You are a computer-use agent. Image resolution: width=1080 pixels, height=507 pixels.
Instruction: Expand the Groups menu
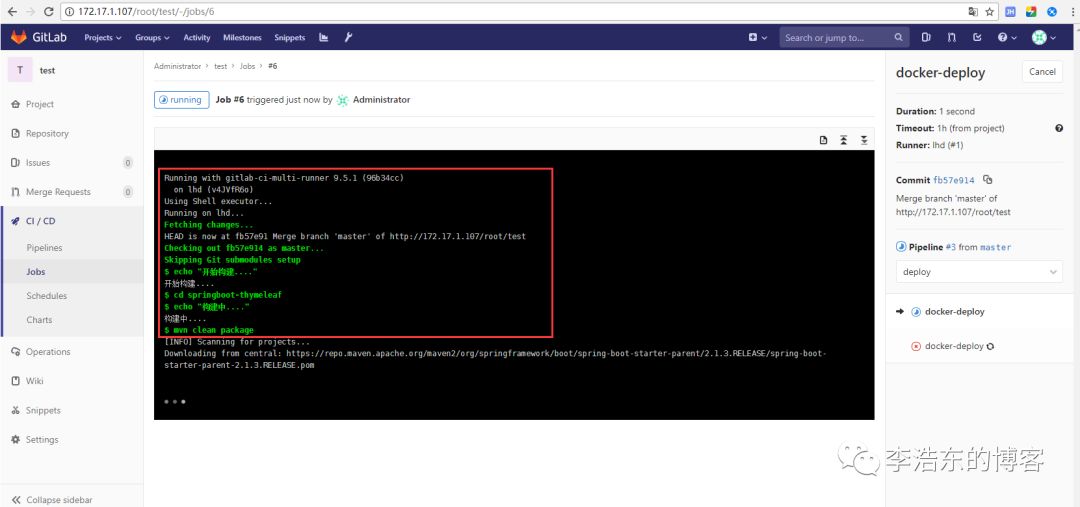(x=152, y=37)
